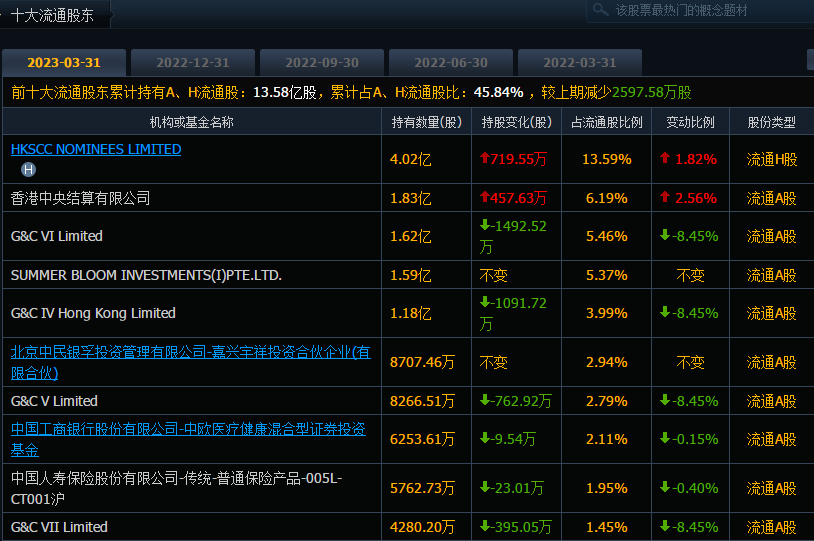
Task: Select the G&C VI Limited row name
Action: click(x=57, y=236)
